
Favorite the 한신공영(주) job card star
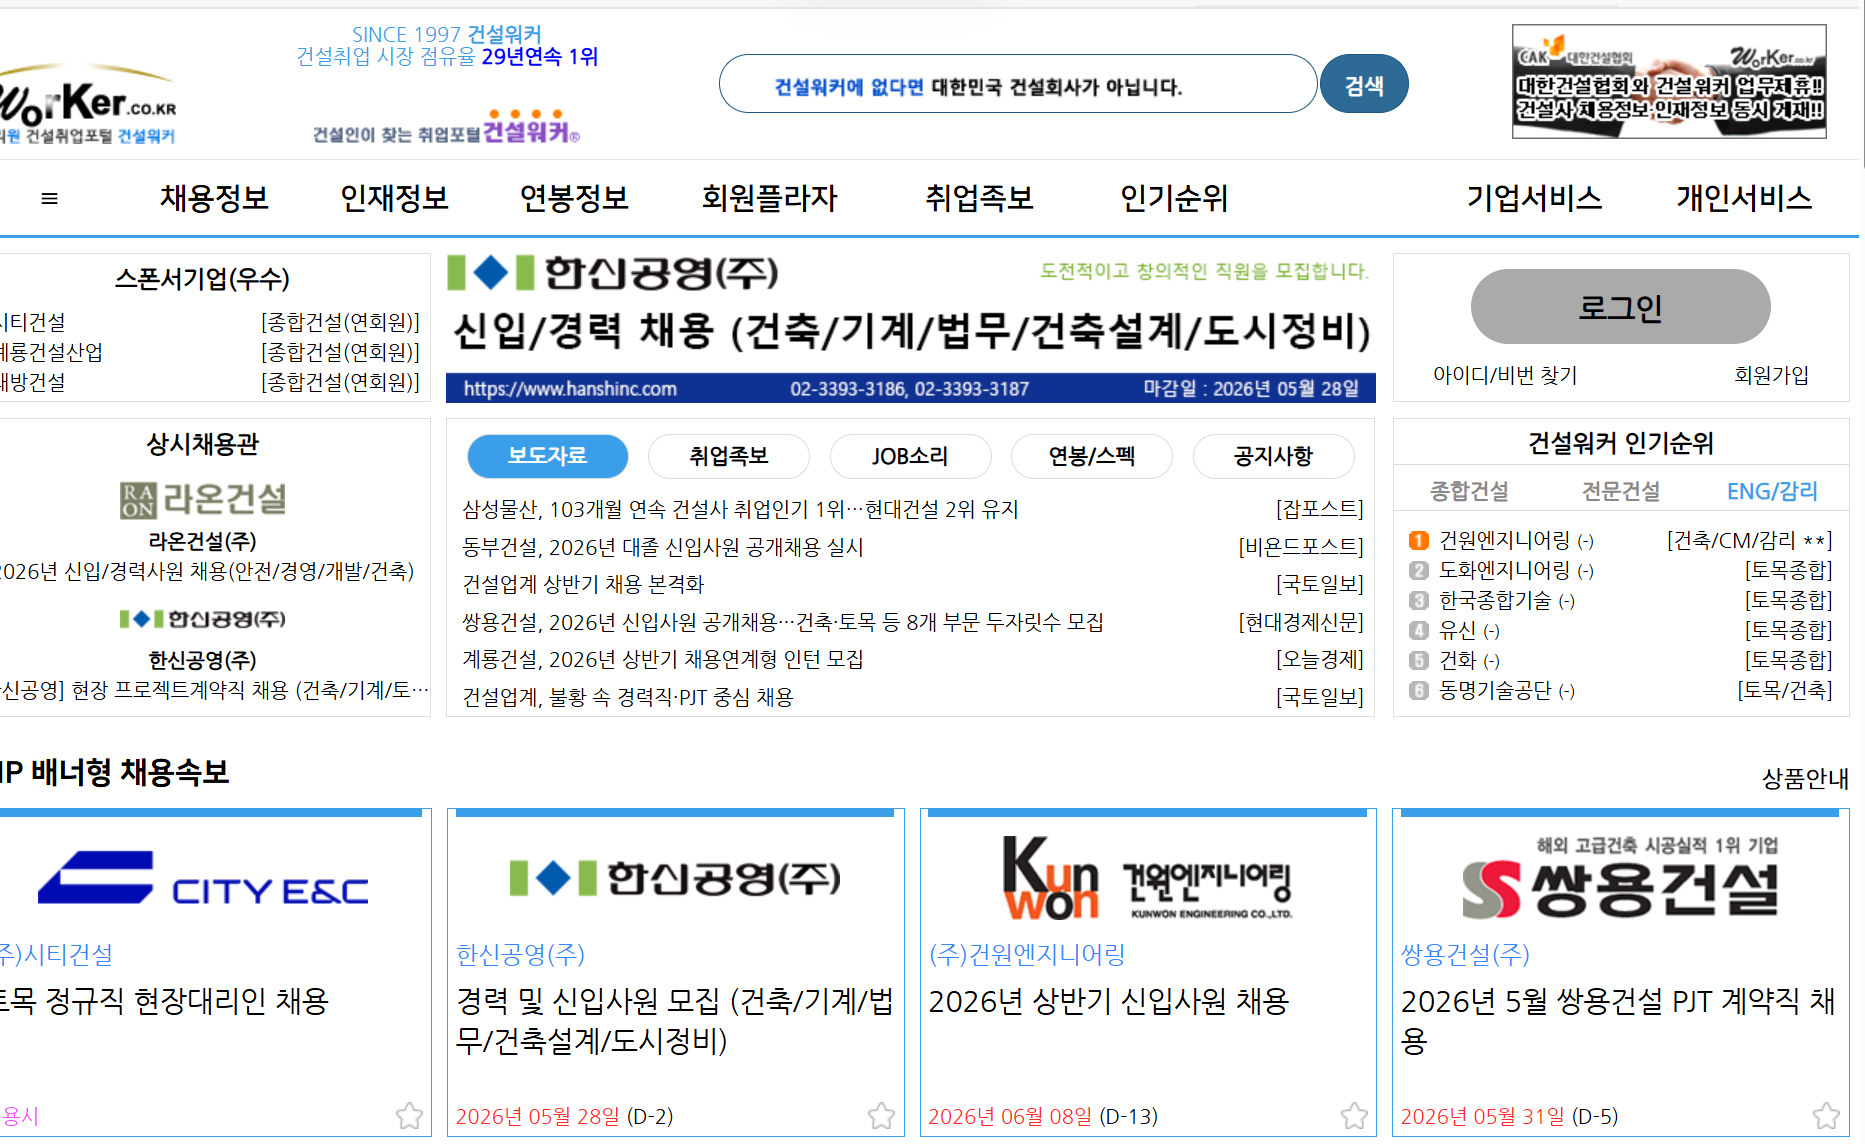tap(881, 1115)
